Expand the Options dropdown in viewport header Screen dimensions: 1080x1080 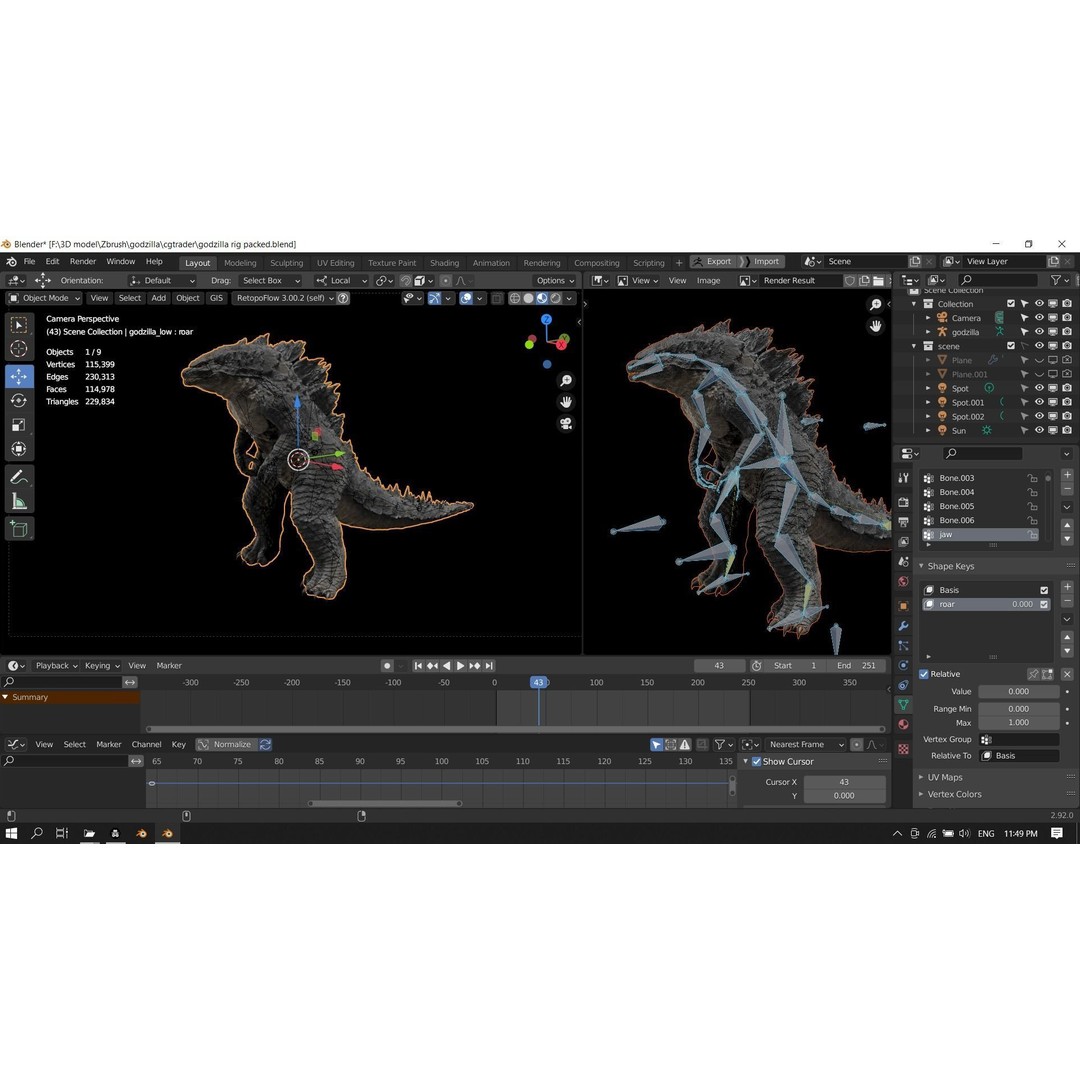(555, 280)
